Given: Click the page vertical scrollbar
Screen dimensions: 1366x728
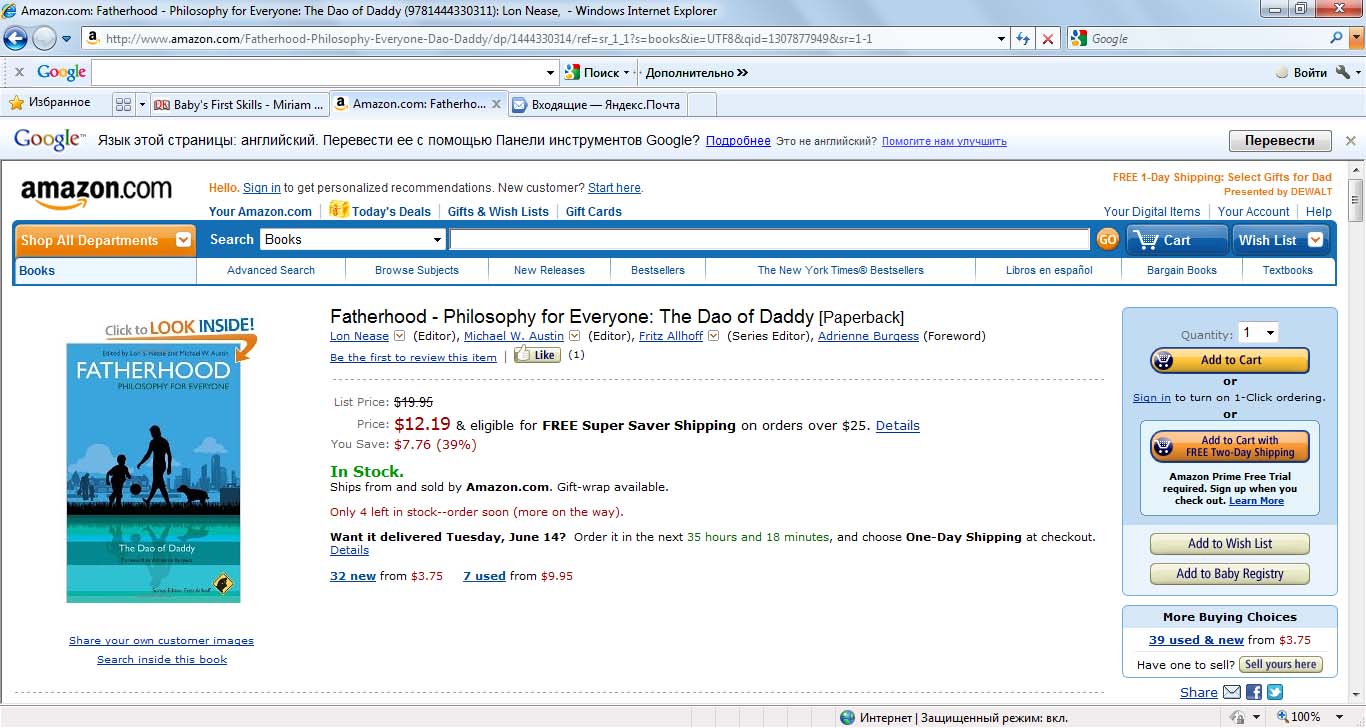Looking at the screenshot, I should click(x=1356, y=433).
